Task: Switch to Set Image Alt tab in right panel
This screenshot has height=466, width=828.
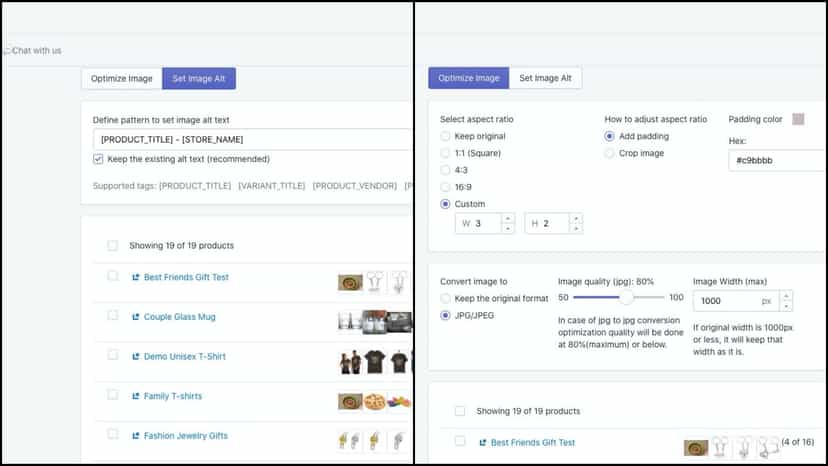Action: click(x=545, y=78)
